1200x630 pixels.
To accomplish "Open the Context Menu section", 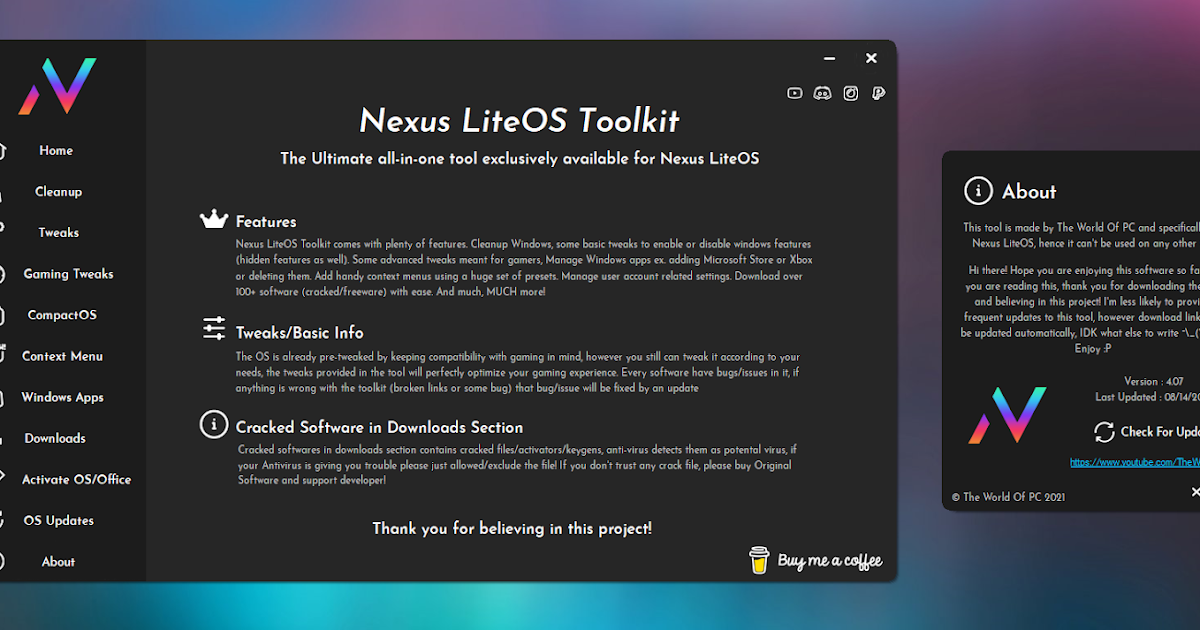I will [62, 355].
